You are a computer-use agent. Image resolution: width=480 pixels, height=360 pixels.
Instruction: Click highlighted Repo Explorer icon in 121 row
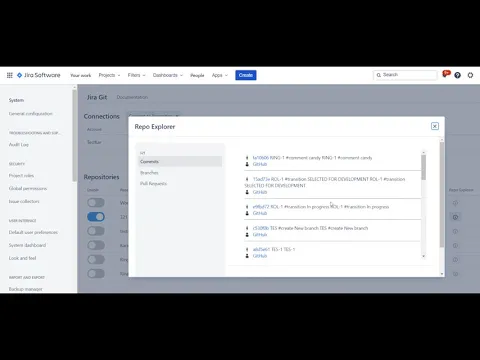pyautogui.click(x=455, y=217)
